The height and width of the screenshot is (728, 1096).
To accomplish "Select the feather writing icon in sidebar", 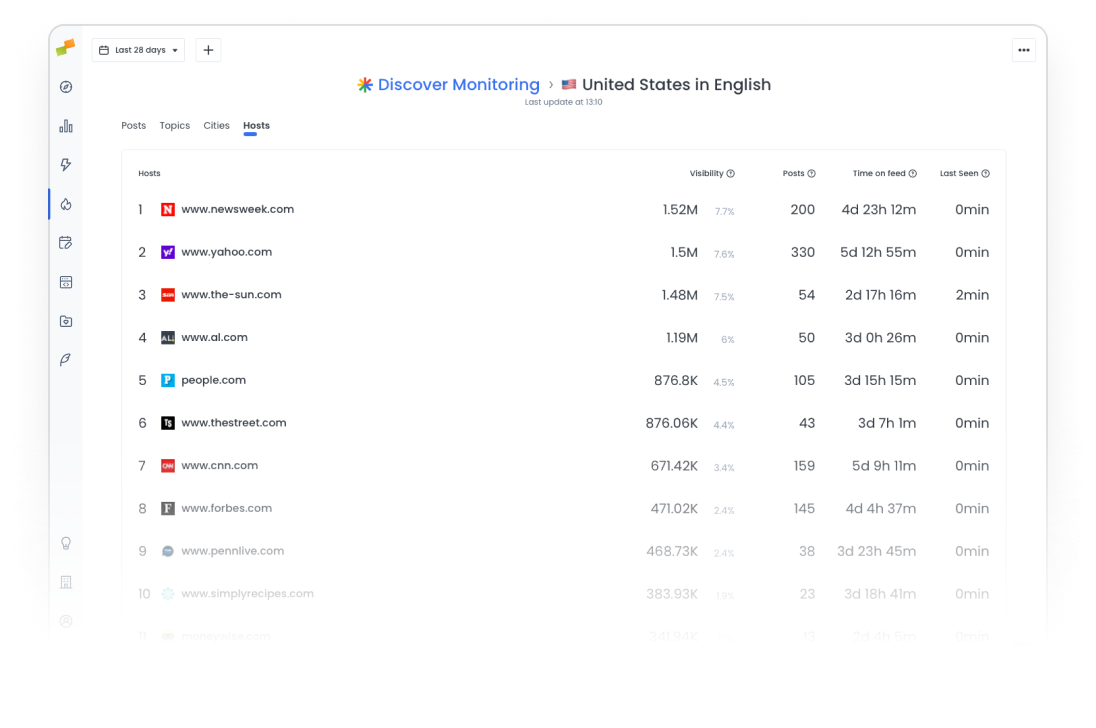I will 65,360.
